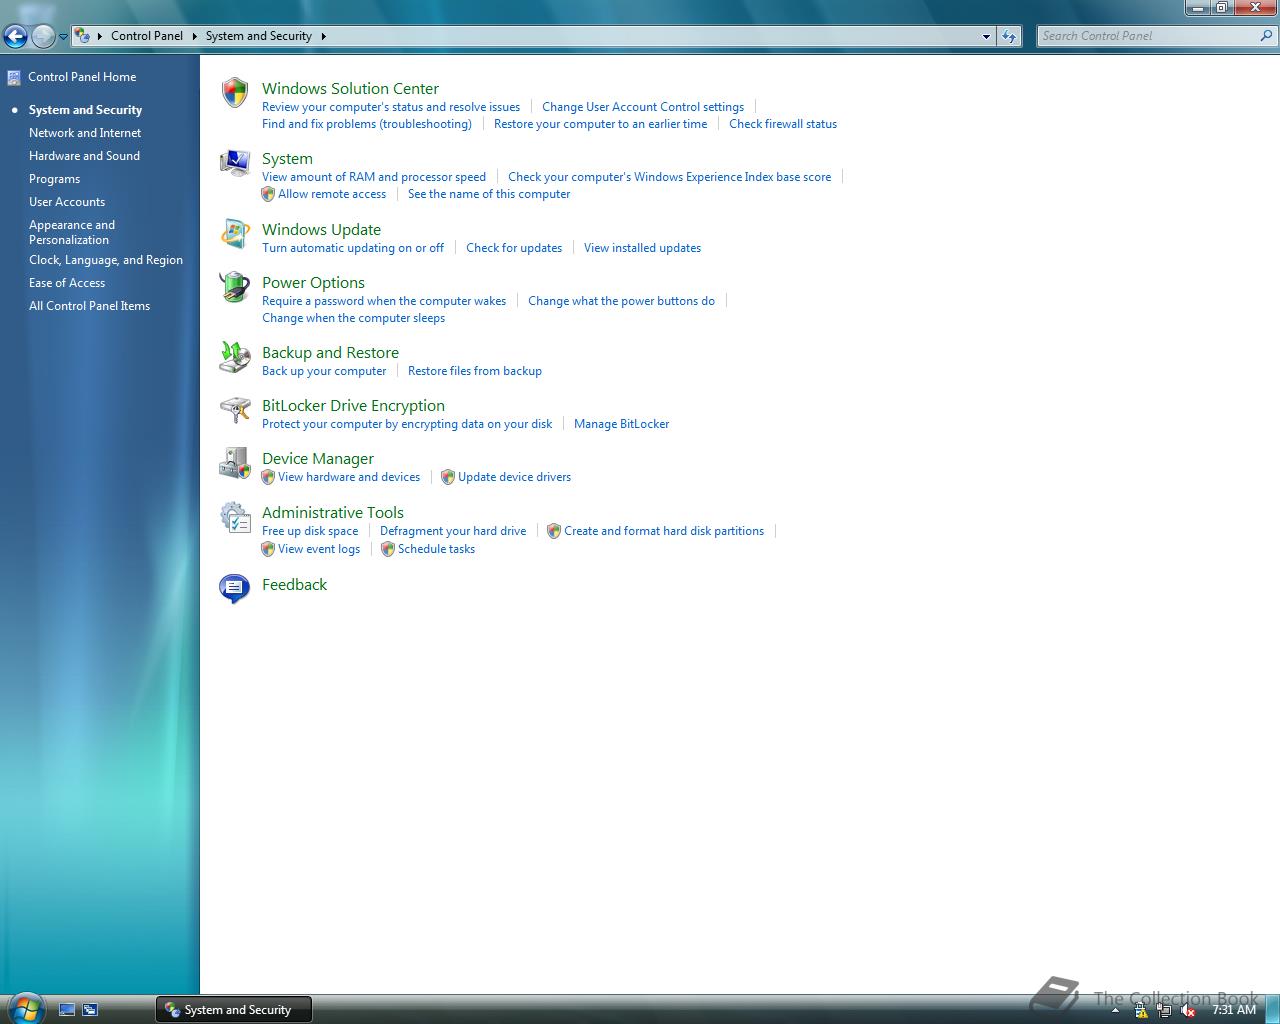The image size is (1280, 1024).
Task: Click Update device drivers link
Action: [514, 477]
